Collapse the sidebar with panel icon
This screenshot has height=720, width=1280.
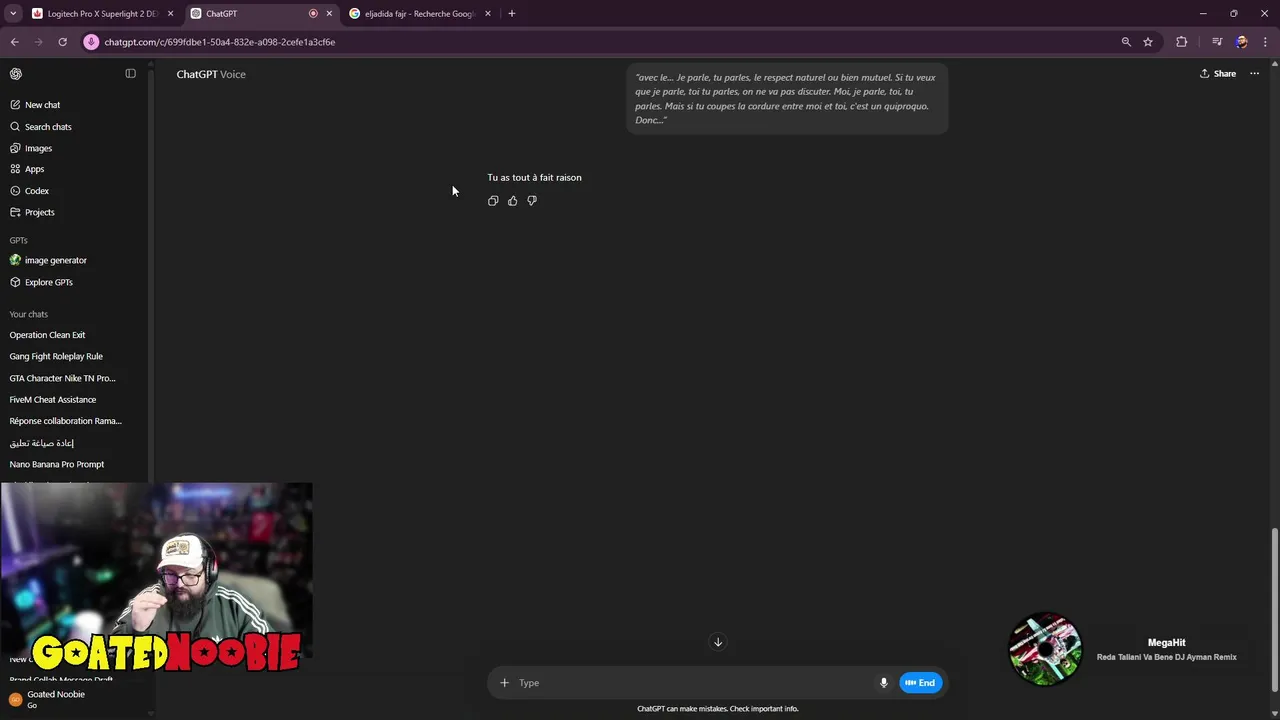click(x=130, y=74)
